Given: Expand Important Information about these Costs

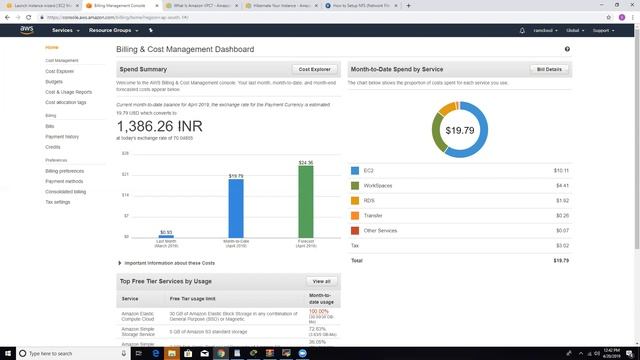Looking at the screenshot, I should (167, 263).
